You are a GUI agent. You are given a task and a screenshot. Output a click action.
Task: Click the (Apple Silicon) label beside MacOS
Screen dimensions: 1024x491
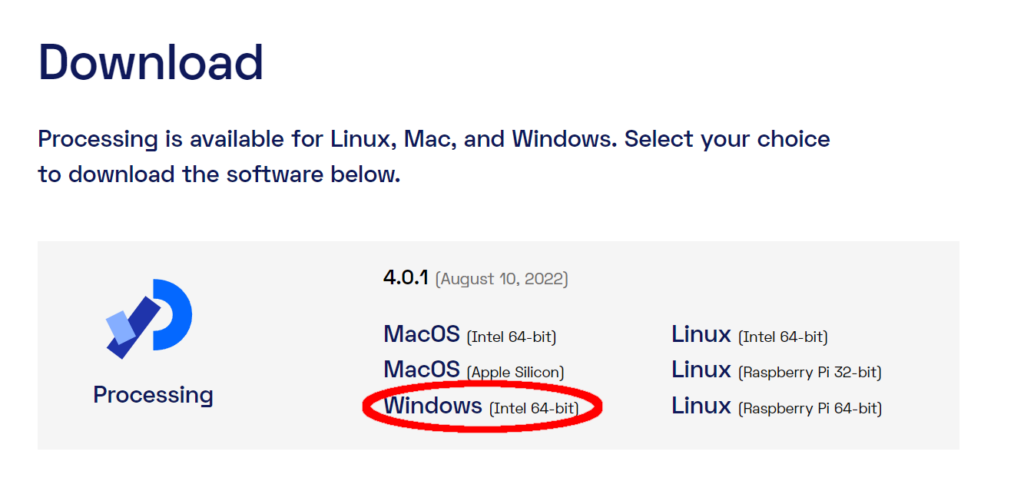click(515, 372)
